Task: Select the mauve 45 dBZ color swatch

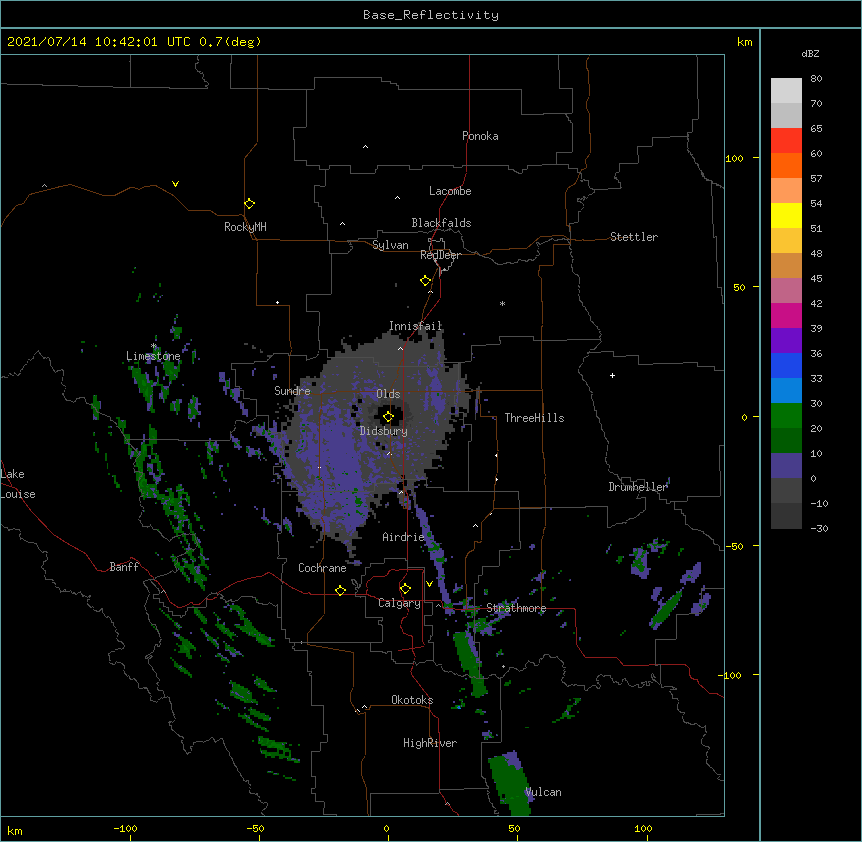Action: point(786,290)
